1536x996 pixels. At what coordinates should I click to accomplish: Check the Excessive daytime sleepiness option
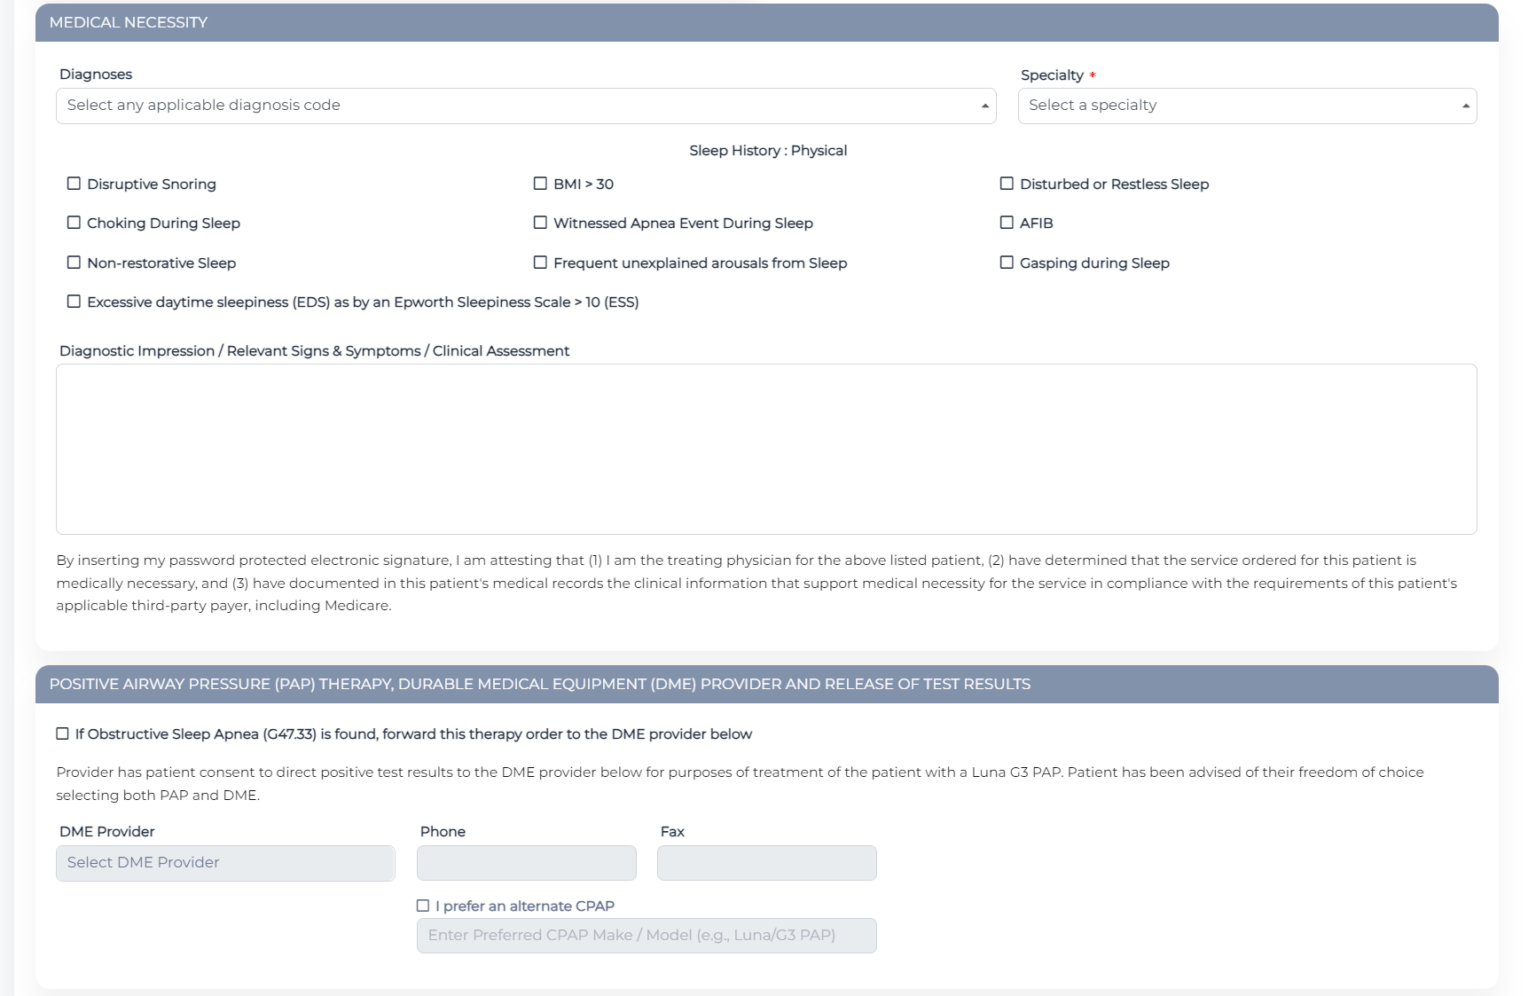(x=73, y=300)
